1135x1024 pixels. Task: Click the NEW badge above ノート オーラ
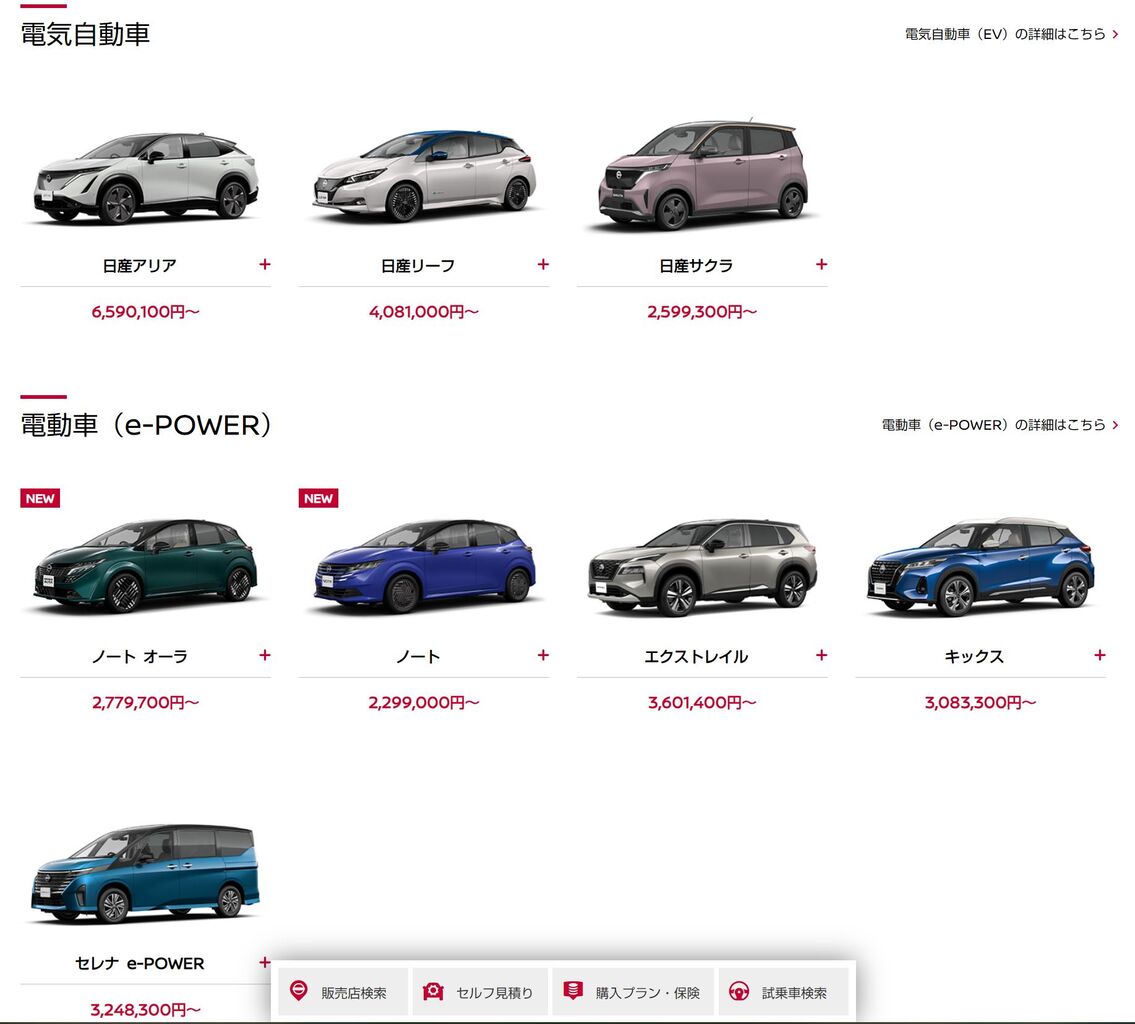click(40, 498)
